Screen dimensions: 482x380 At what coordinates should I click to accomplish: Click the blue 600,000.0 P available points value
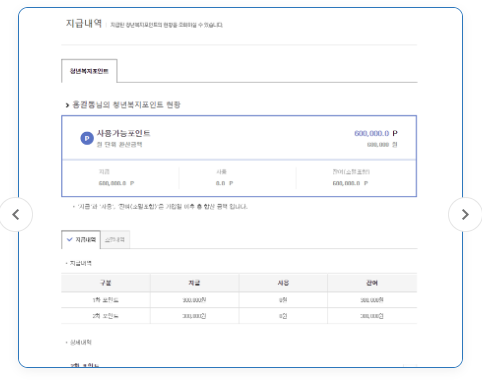tap(376, 133)
